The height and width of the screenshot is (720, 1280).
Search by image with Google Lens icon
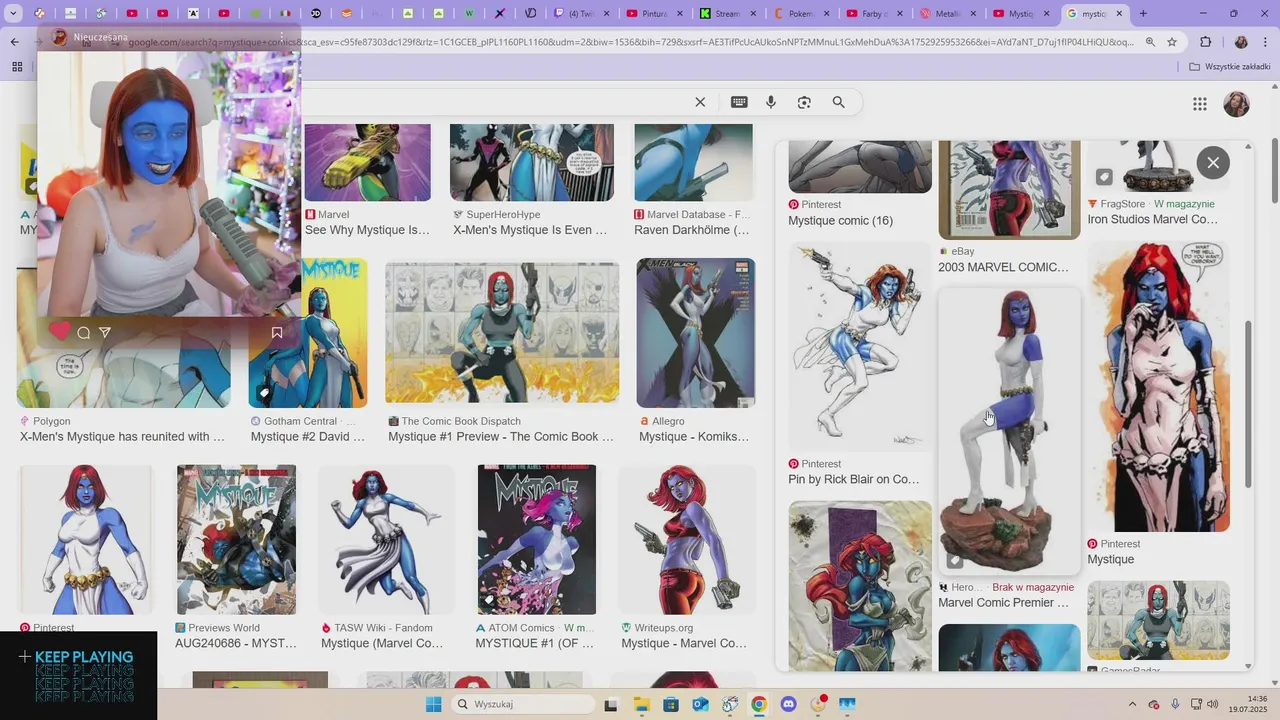click(804, 102)
